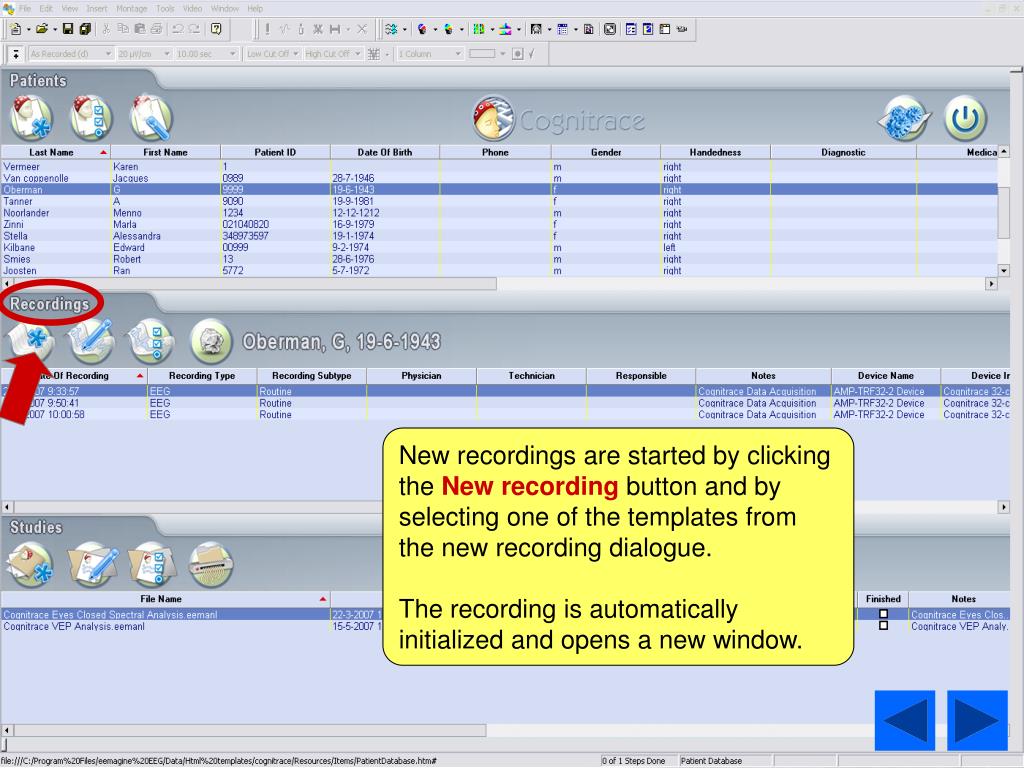Image resolution: width=1024 pixels, height=768 pixels.
Task: Open the As Recorded montage dropdown
Action: 71,54
